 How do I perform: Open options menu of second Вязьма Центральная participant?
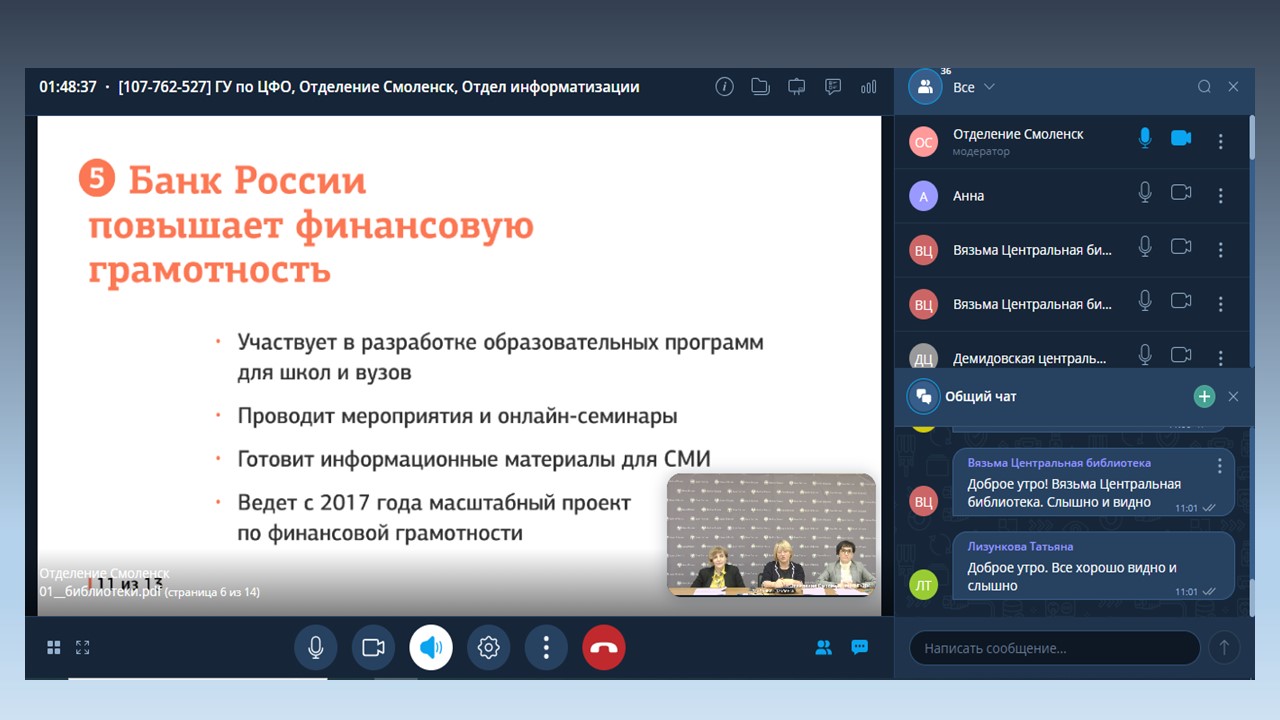point(1220,304)
